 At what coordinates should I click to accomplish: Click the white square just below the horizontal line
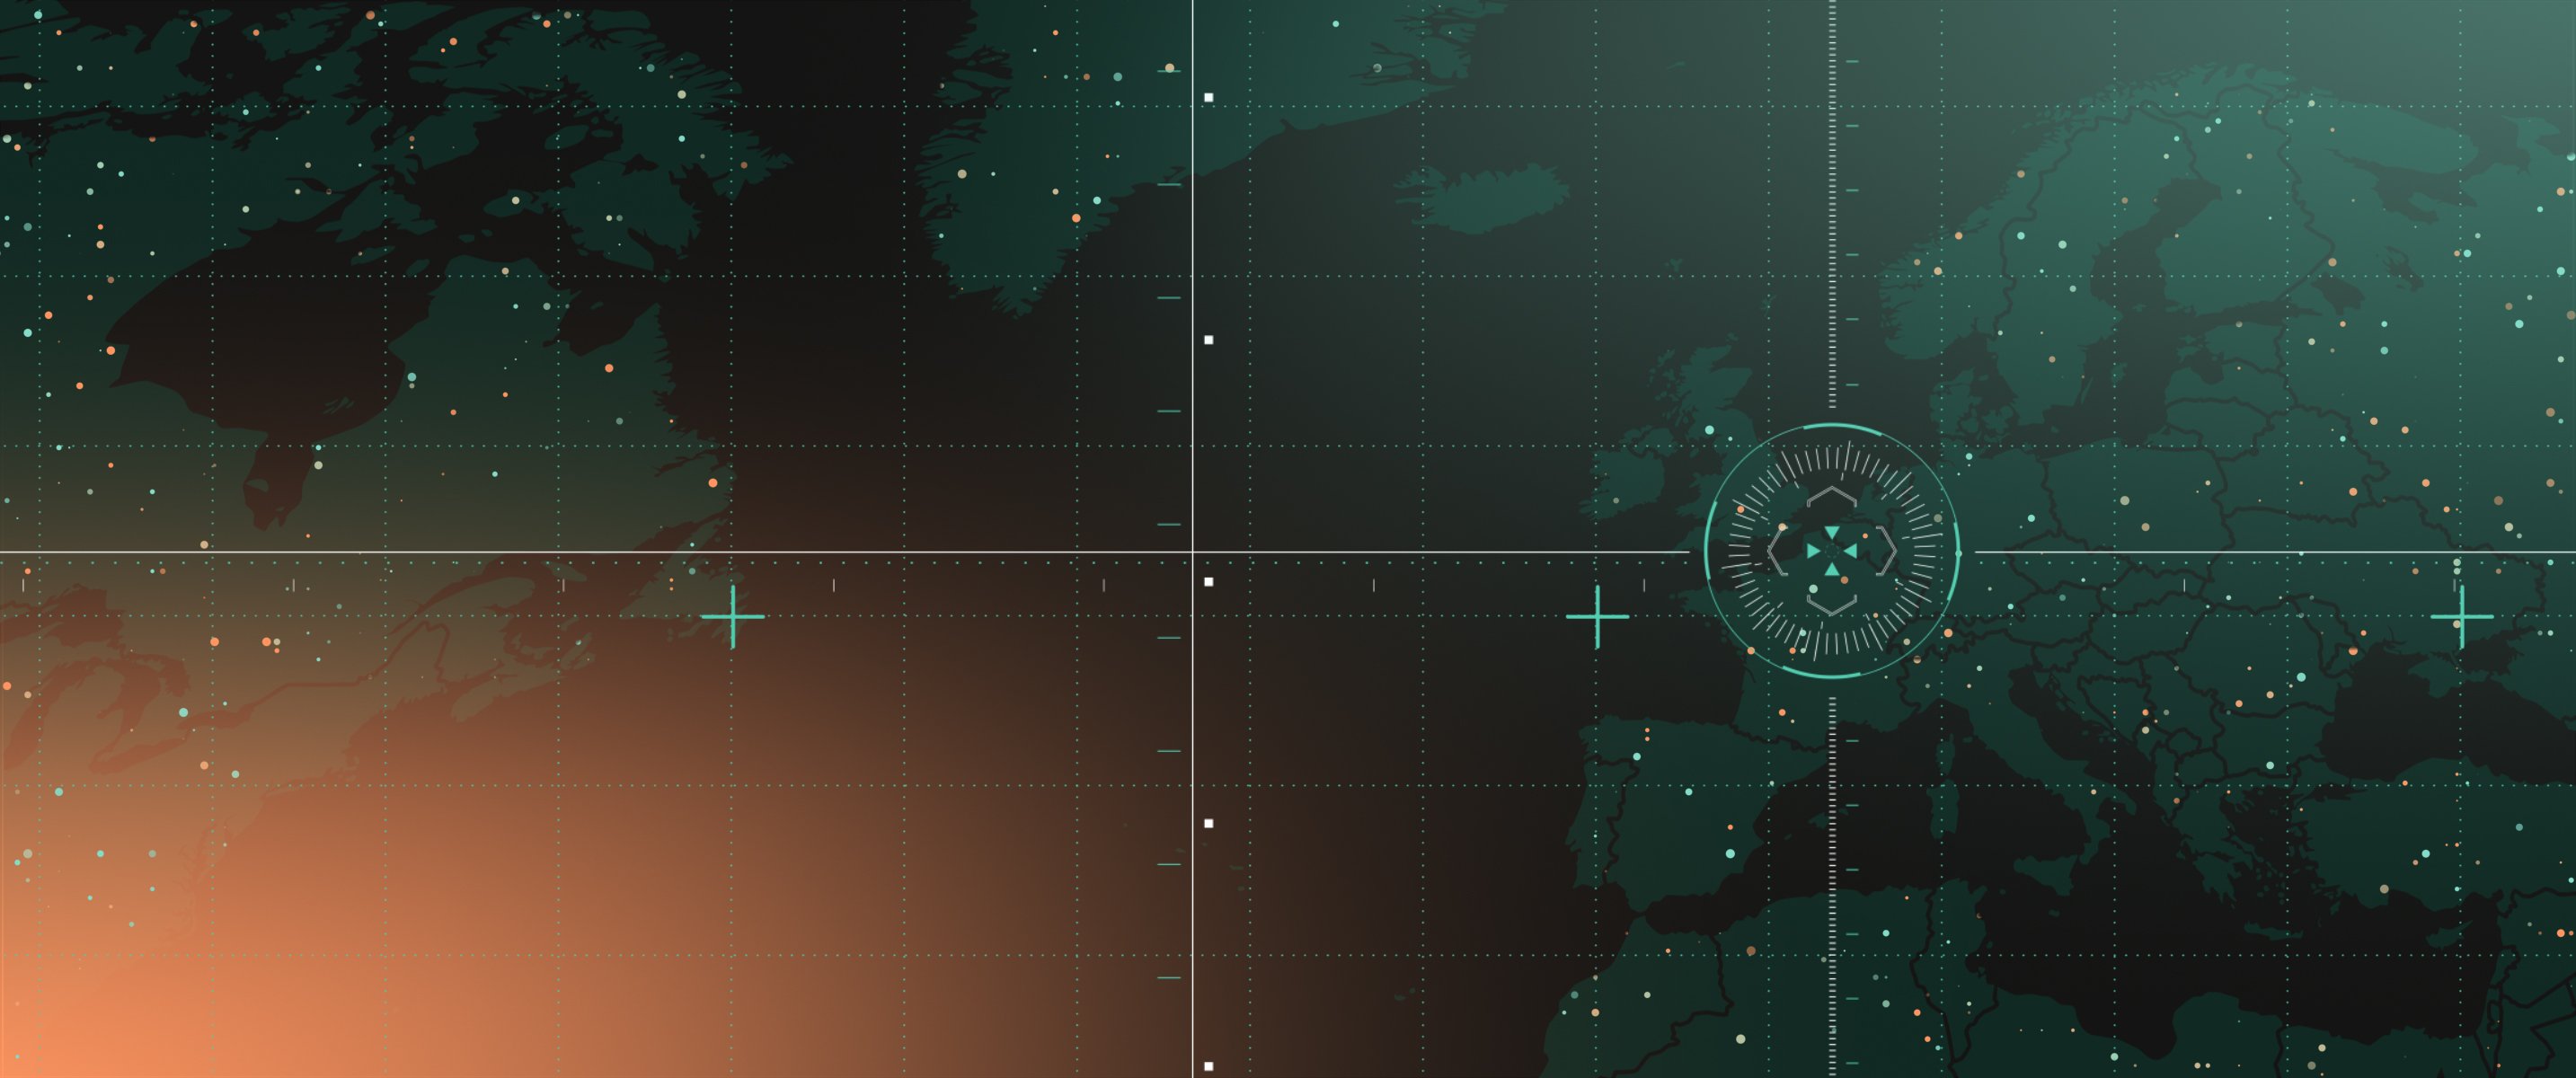pyautogui.click(x=1208, y=582)
